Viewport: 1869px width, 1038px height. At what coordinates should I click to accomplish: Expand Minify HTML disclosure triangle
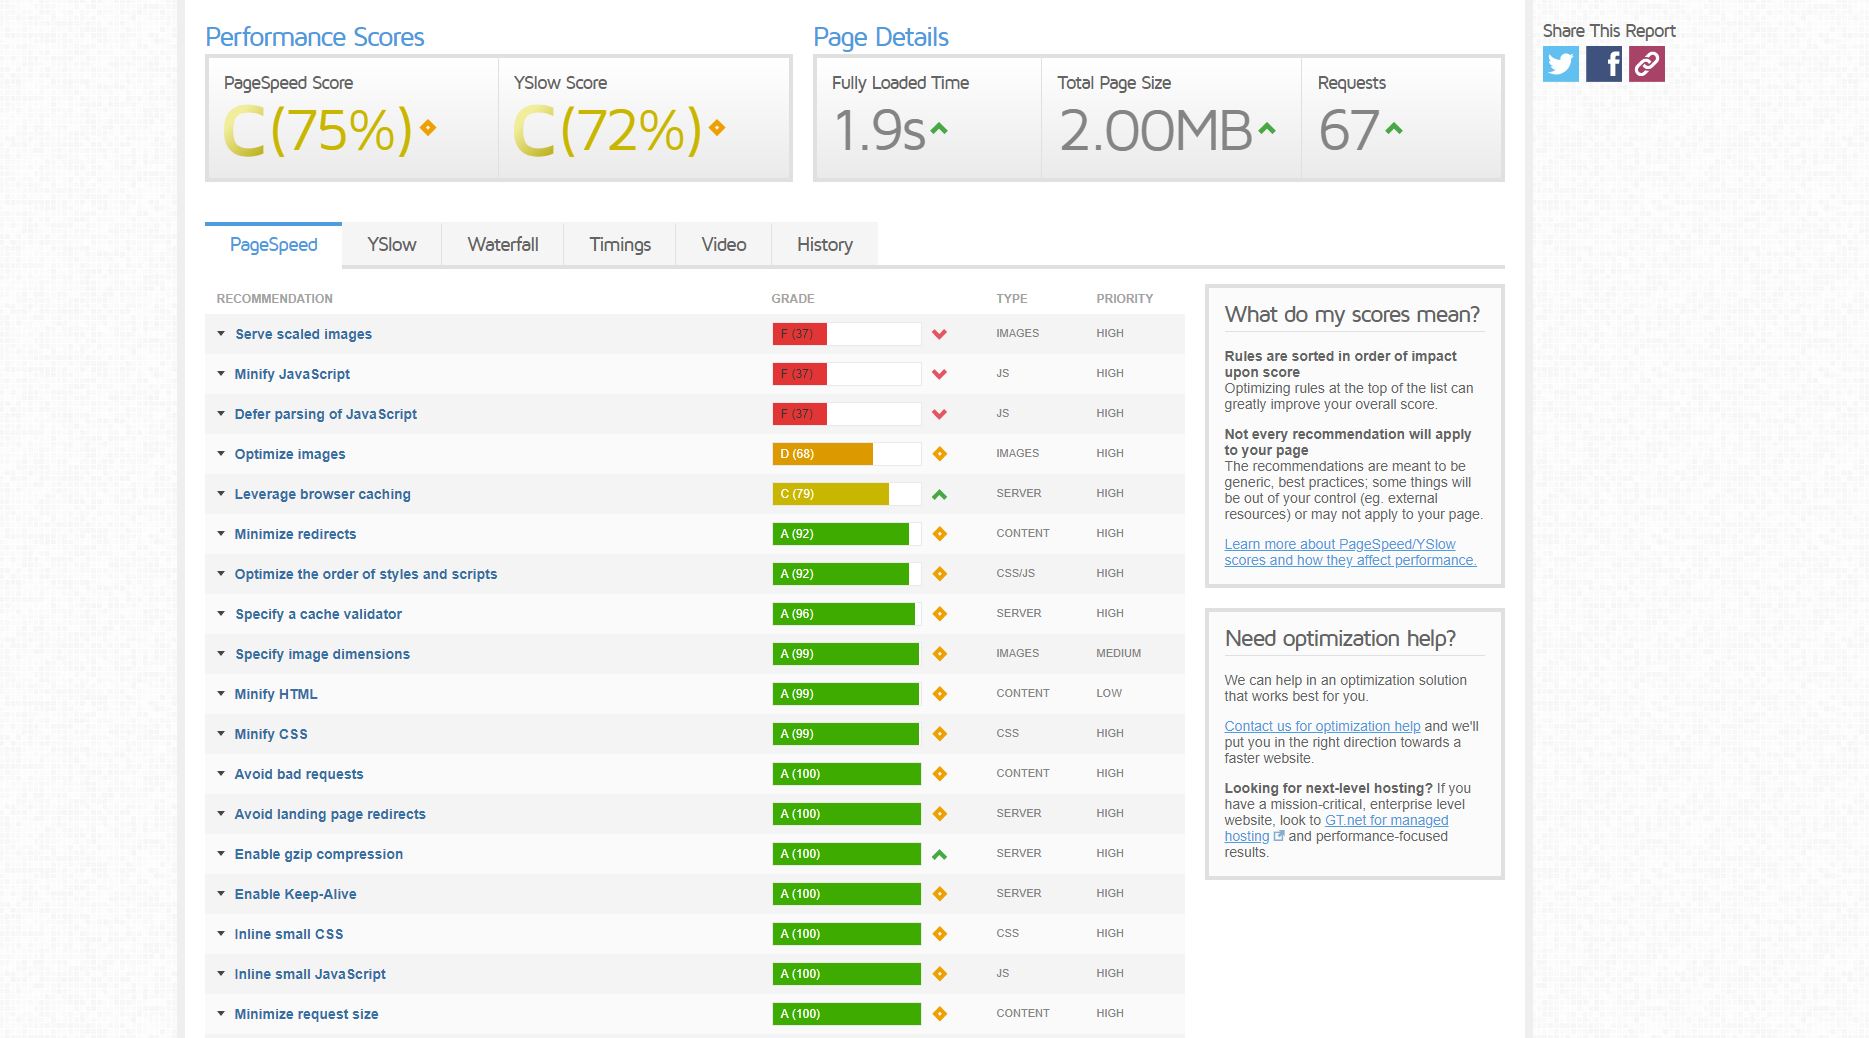(221, 694)
